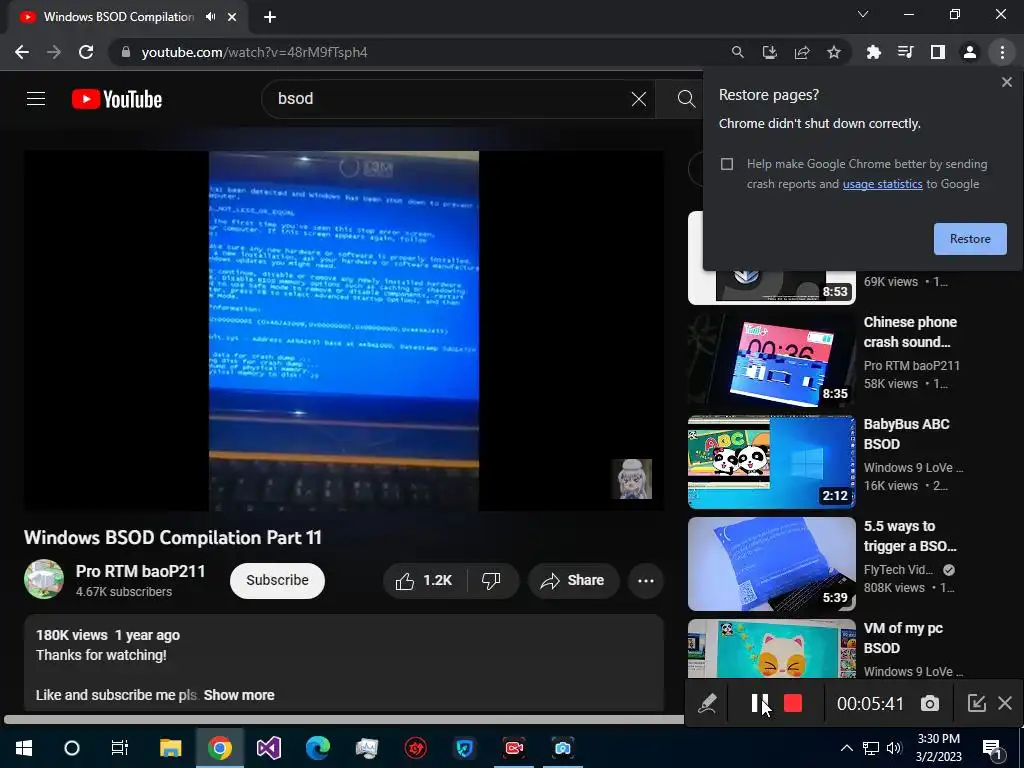Open YouTube hamburger guide menu
Screen dimensions: 1024x768
(36, 99)
